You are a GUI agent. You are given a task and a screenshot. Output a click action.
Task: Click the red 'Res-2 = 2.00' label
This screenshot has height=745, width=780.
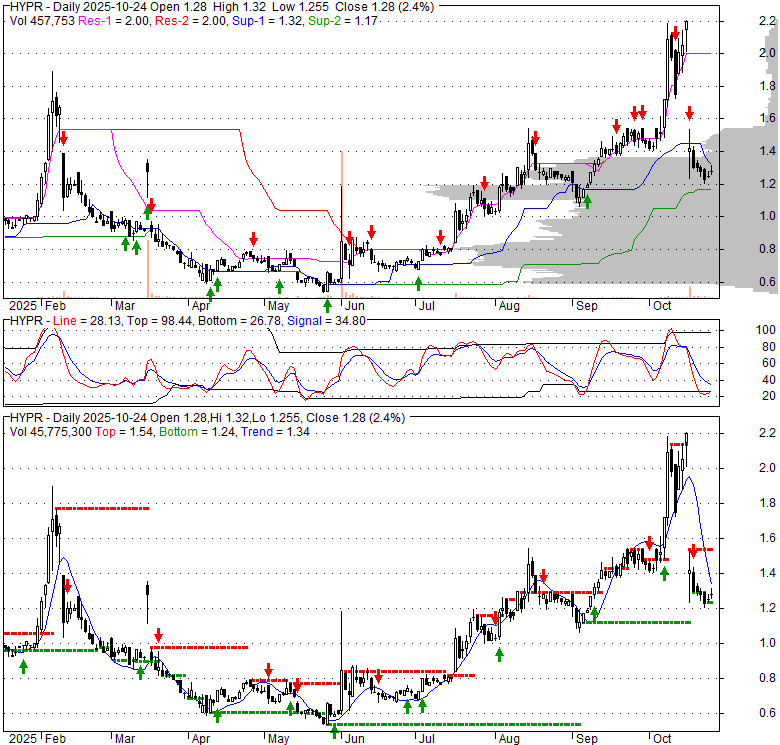click(191, 21)
